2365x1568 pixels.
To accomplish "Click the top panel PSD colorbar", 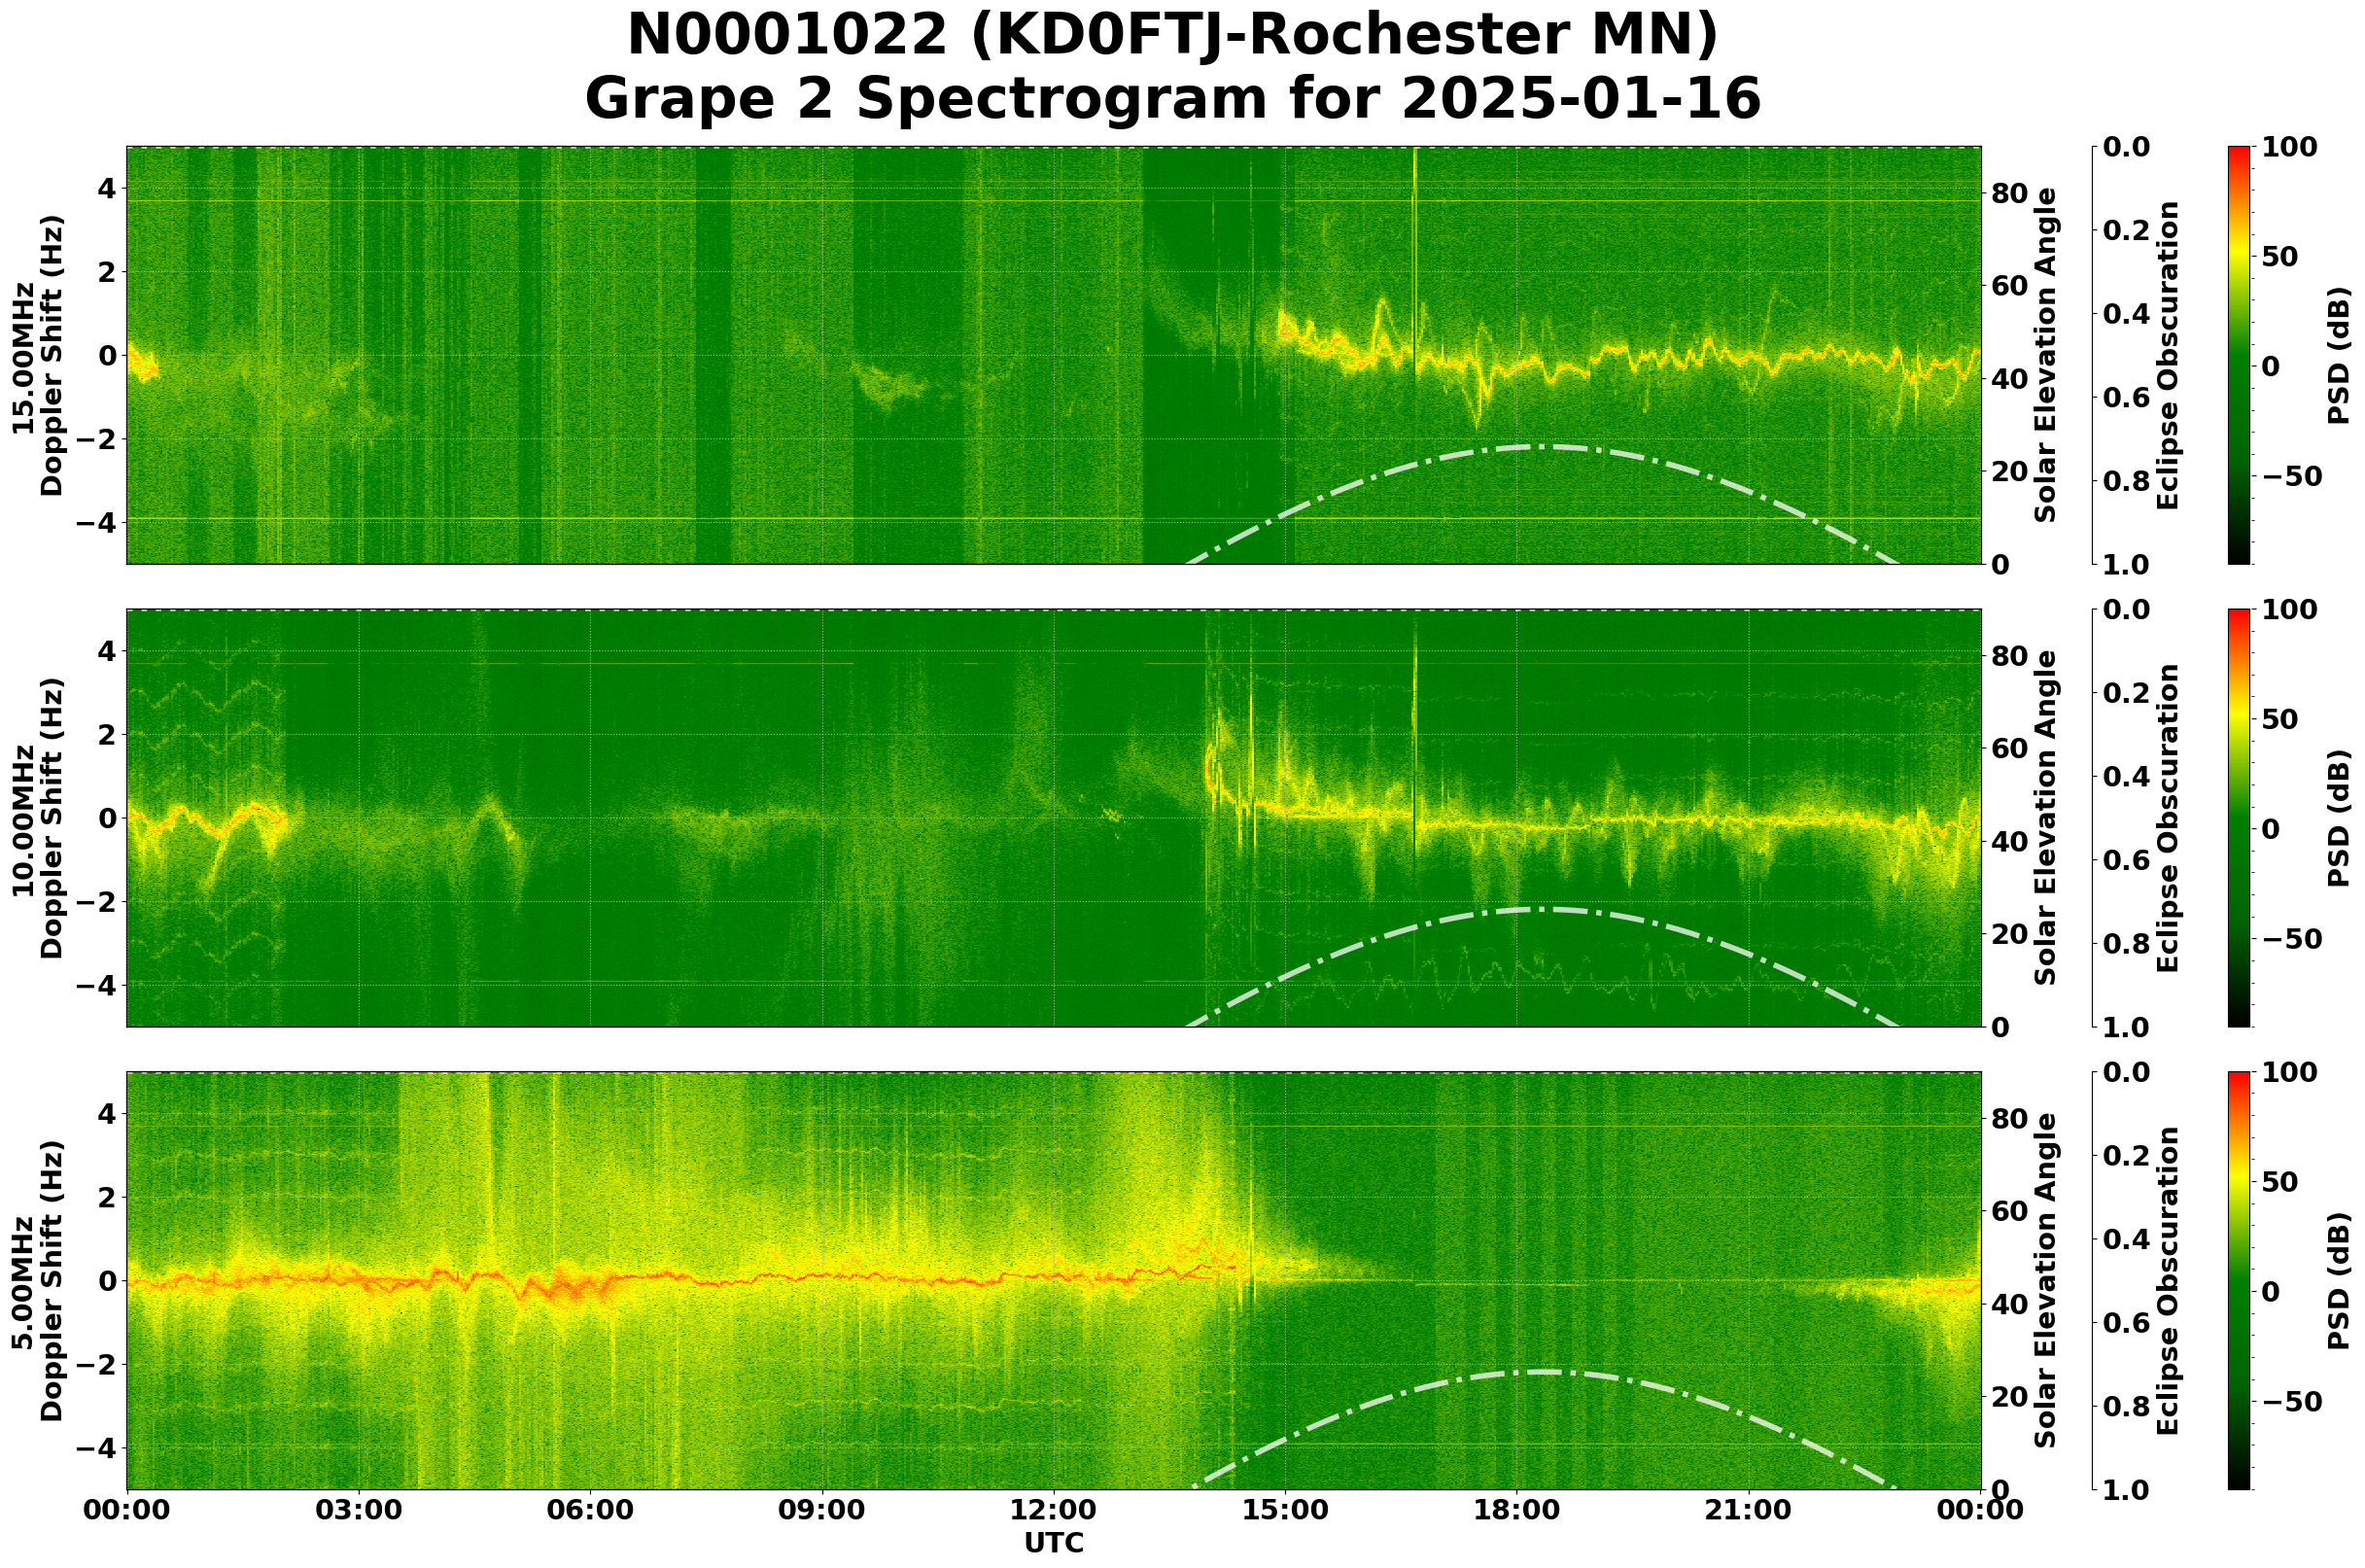I will tap(2239, 355).
